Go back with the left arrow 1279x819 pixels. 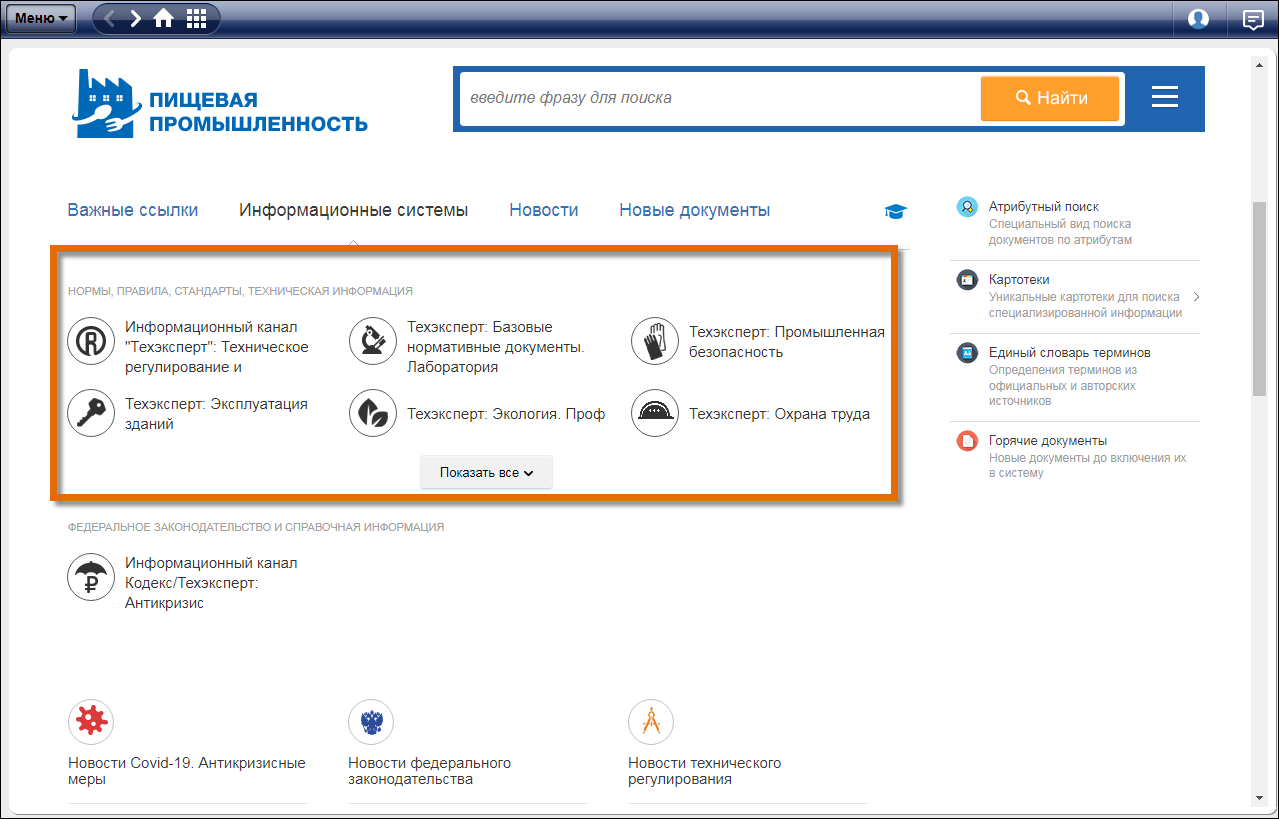110,18
